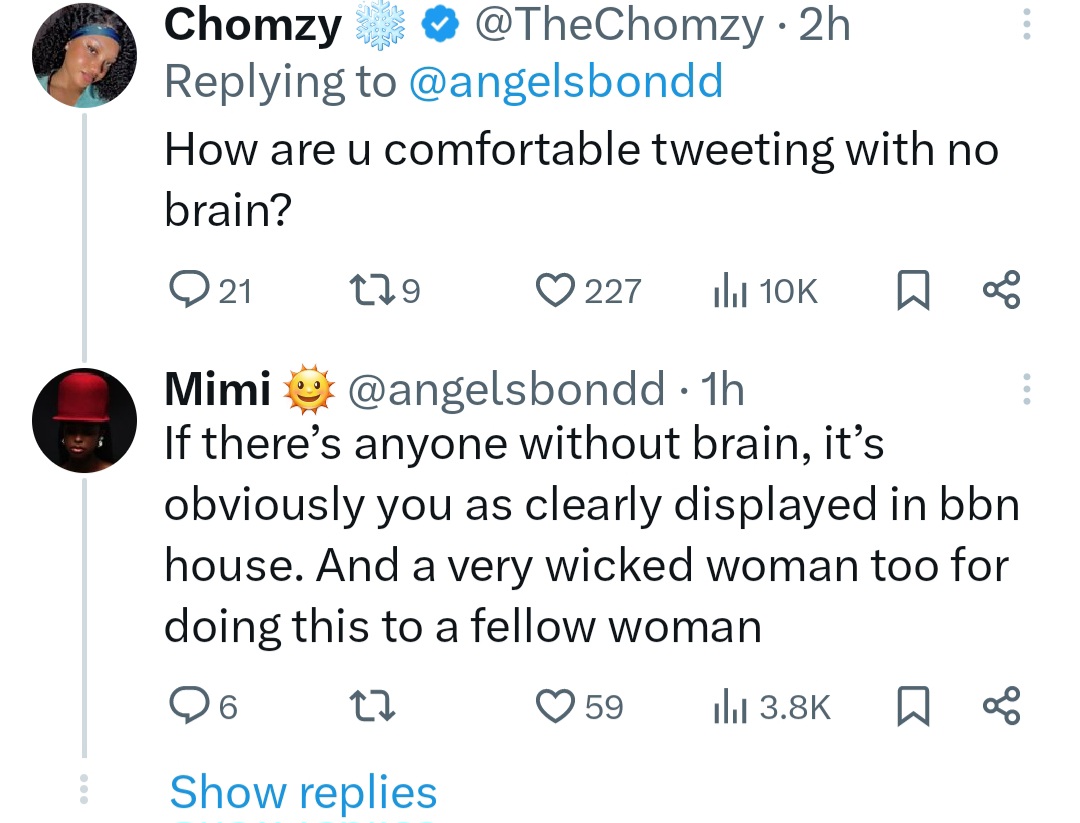Open more options on Chomzy's tweet
The width and height of the screenshot is (1080, 823).
pos(1025,26)
